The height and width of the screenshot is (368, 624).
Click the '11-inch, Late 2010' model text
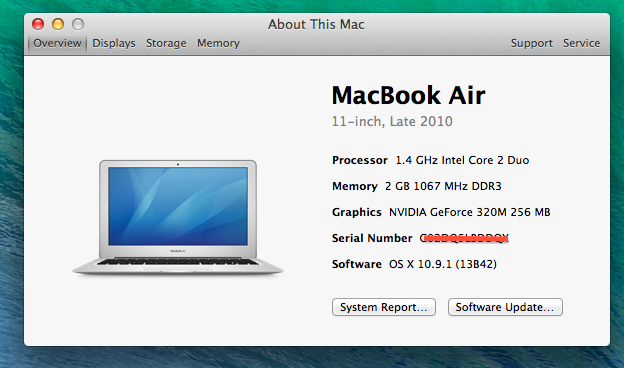392,121
